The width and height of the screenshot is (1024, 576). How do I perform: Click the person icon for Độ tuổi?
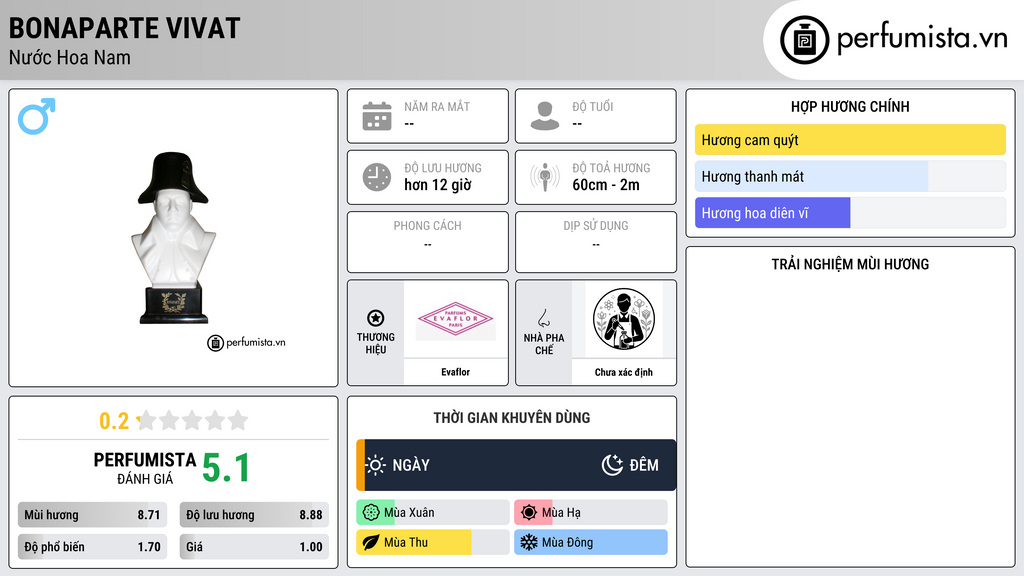point(545,116)
